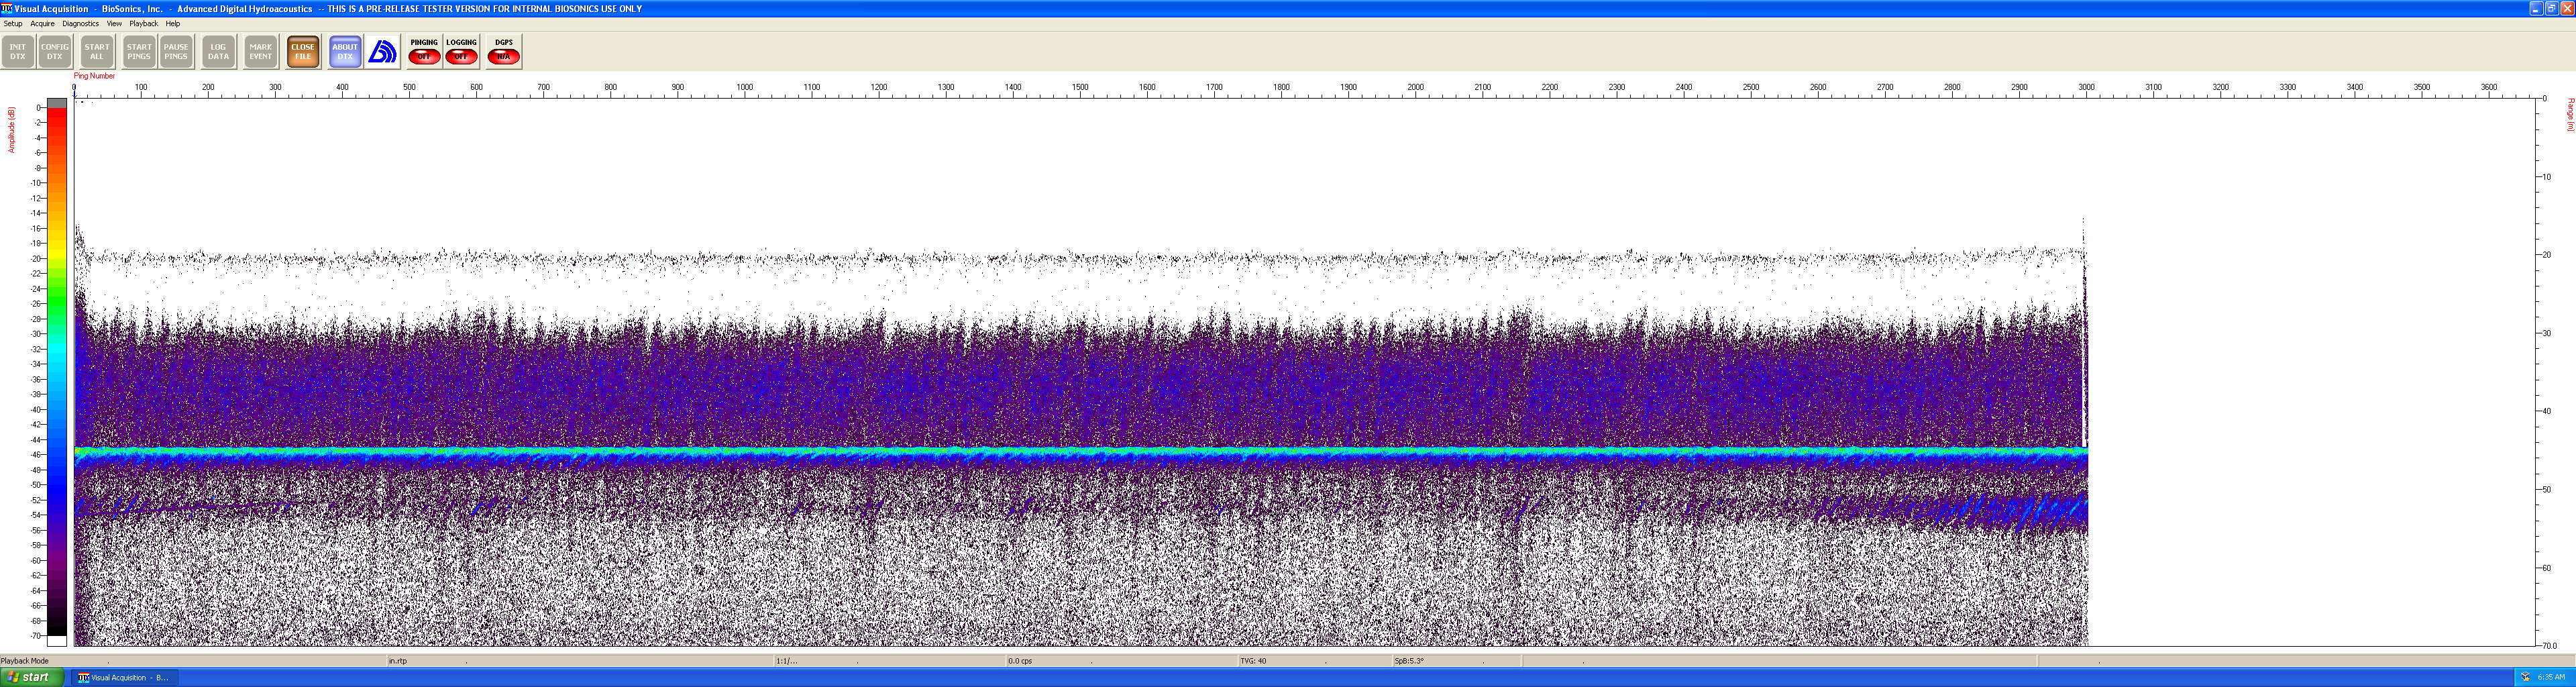This screenshot has width=2576, height=687.
Task: Click the 6:35 AM taskbar clock
Action: [x=2551, y=677]
